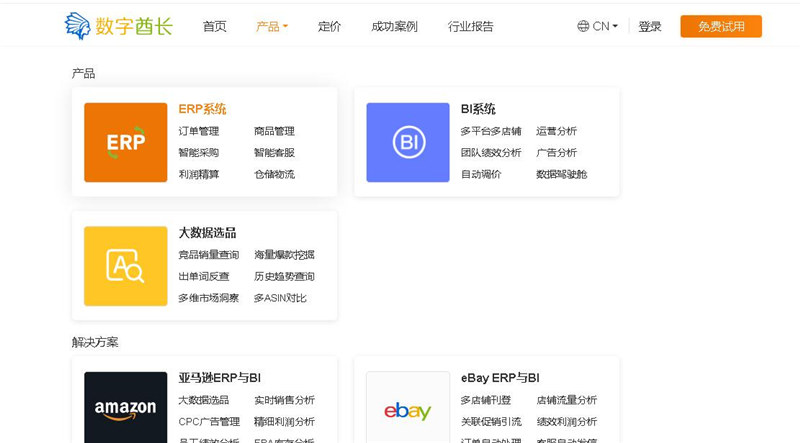Screen dimensions: 800x443
Task: Select 绩效利润分析 under eBay
Action: 567,422
